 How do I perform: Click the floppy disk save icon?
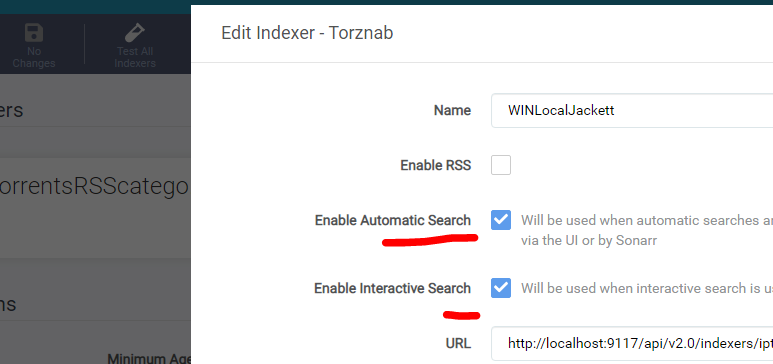tap(34, 33)
